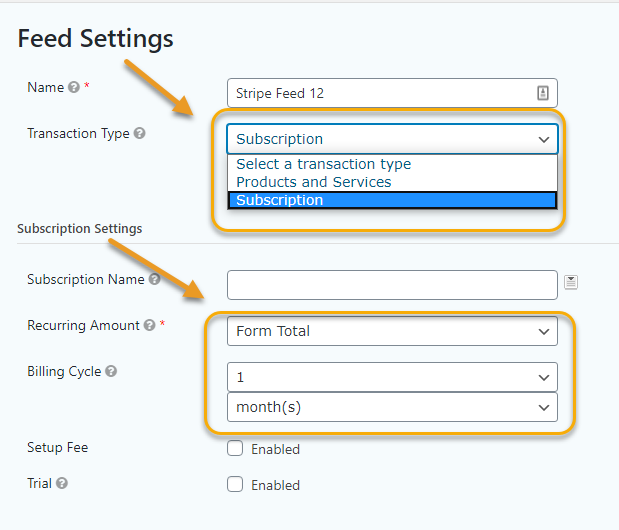619x530 pixels.
Task: Open the Transaction Type dropdown
Action: (392, 139)
